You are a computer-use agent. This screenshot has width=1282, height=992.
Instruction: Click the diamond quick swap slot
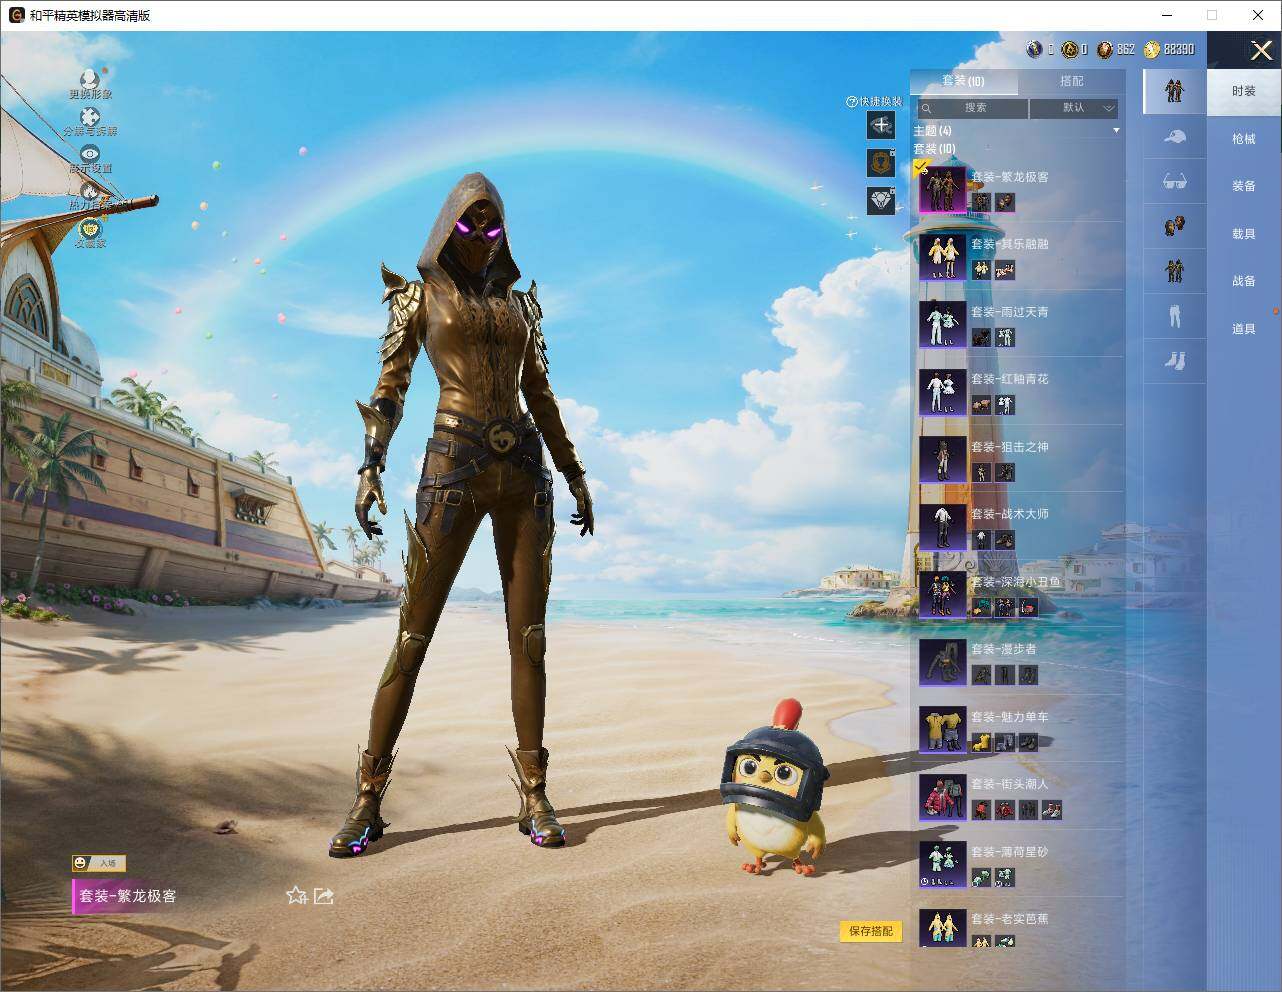pos(881,200)
